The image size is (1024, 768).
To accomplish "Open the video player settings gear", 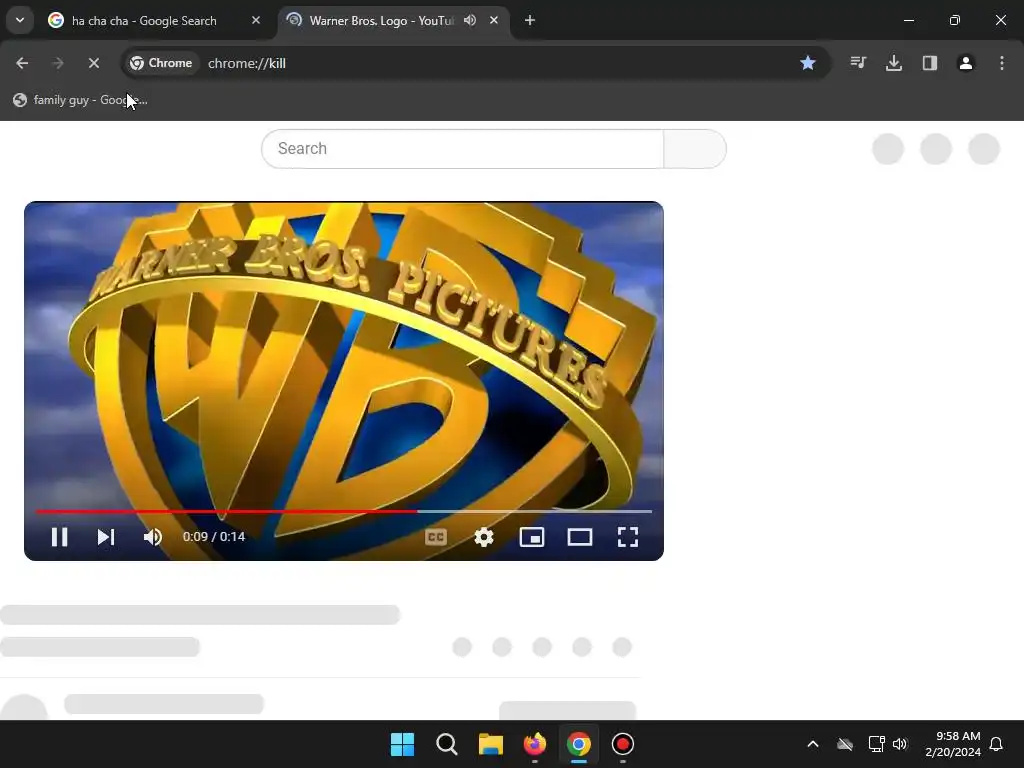I will [x=484, y=537].
